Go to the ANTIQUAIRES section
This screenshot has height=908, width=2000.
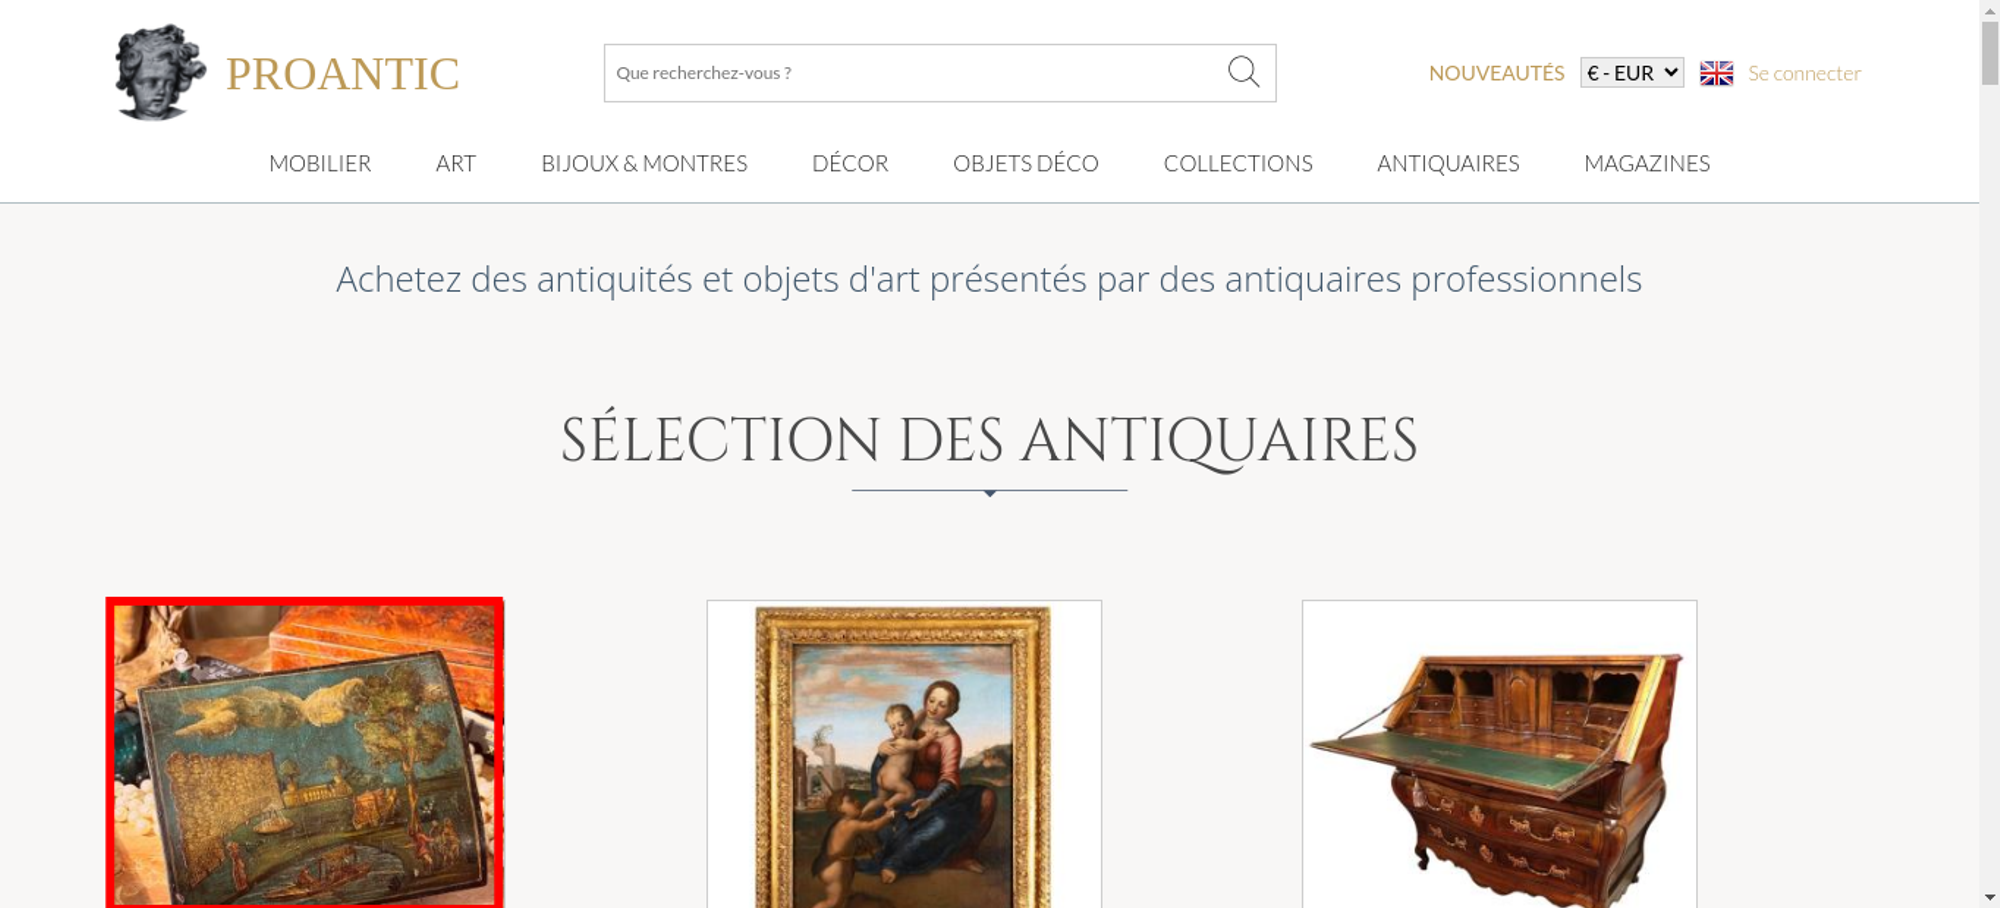coord(1448,163)
